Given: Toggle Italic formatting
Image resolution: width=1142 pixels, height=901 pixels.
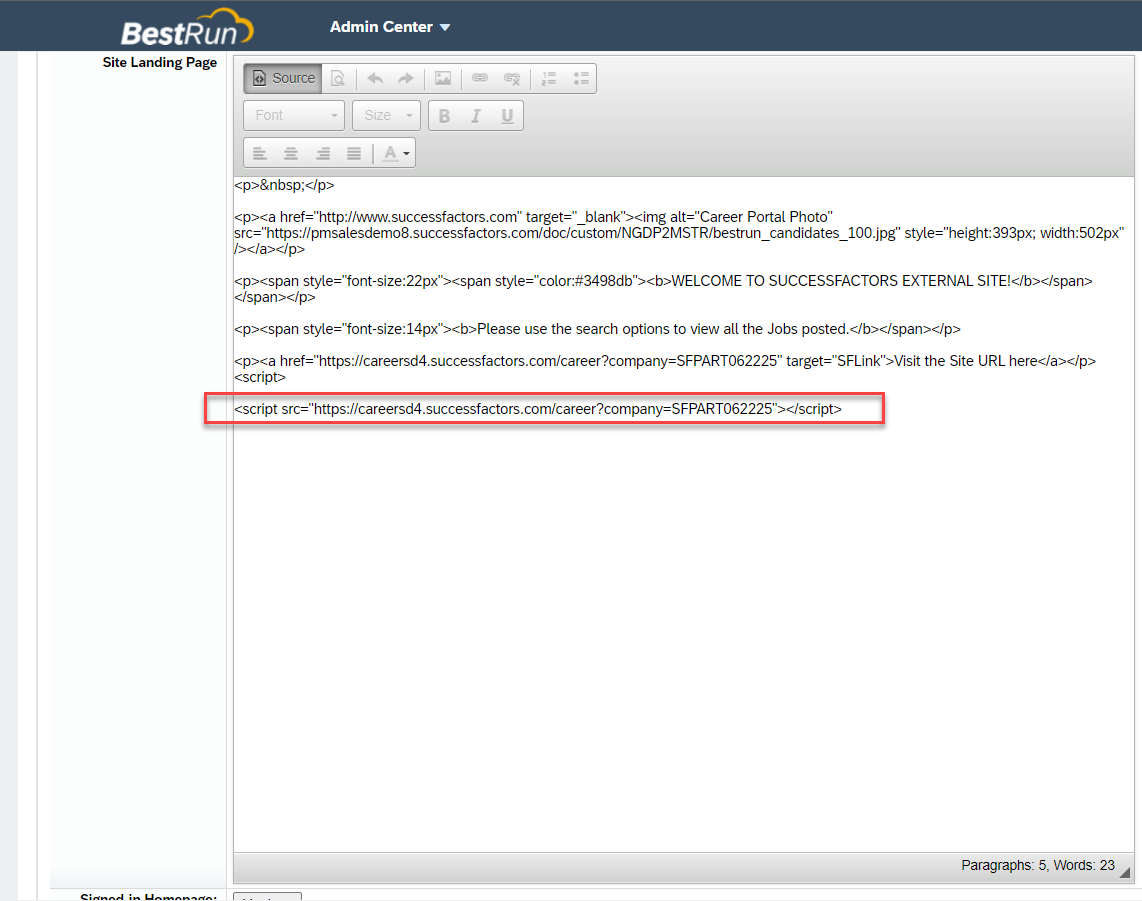Looking at the screenshot, I should [476, 116].
